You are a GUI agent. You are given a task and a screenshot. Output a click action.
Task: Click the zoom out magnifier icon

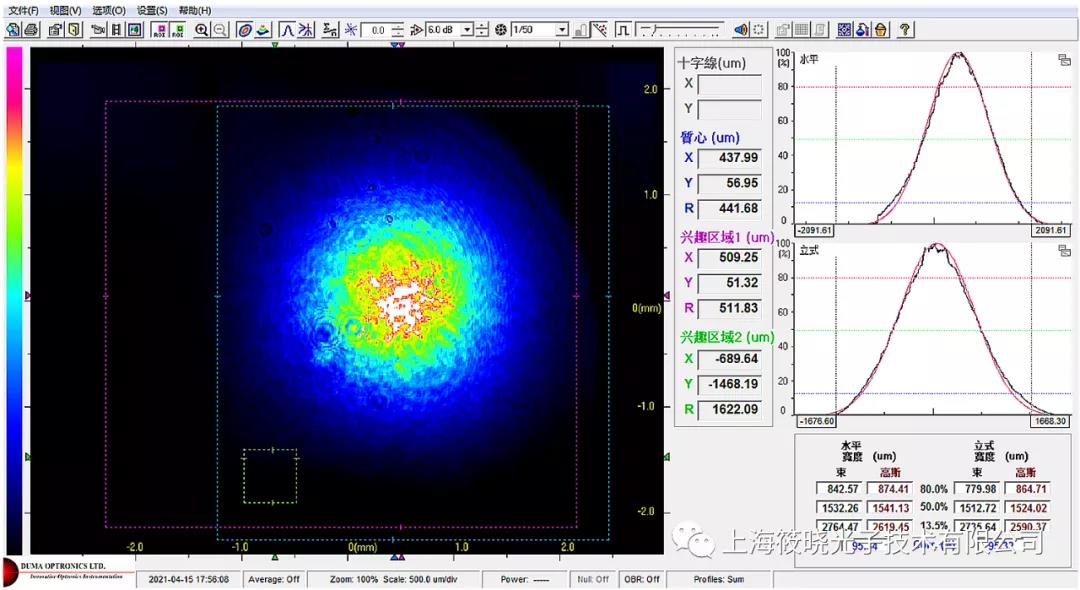[220, 30]
